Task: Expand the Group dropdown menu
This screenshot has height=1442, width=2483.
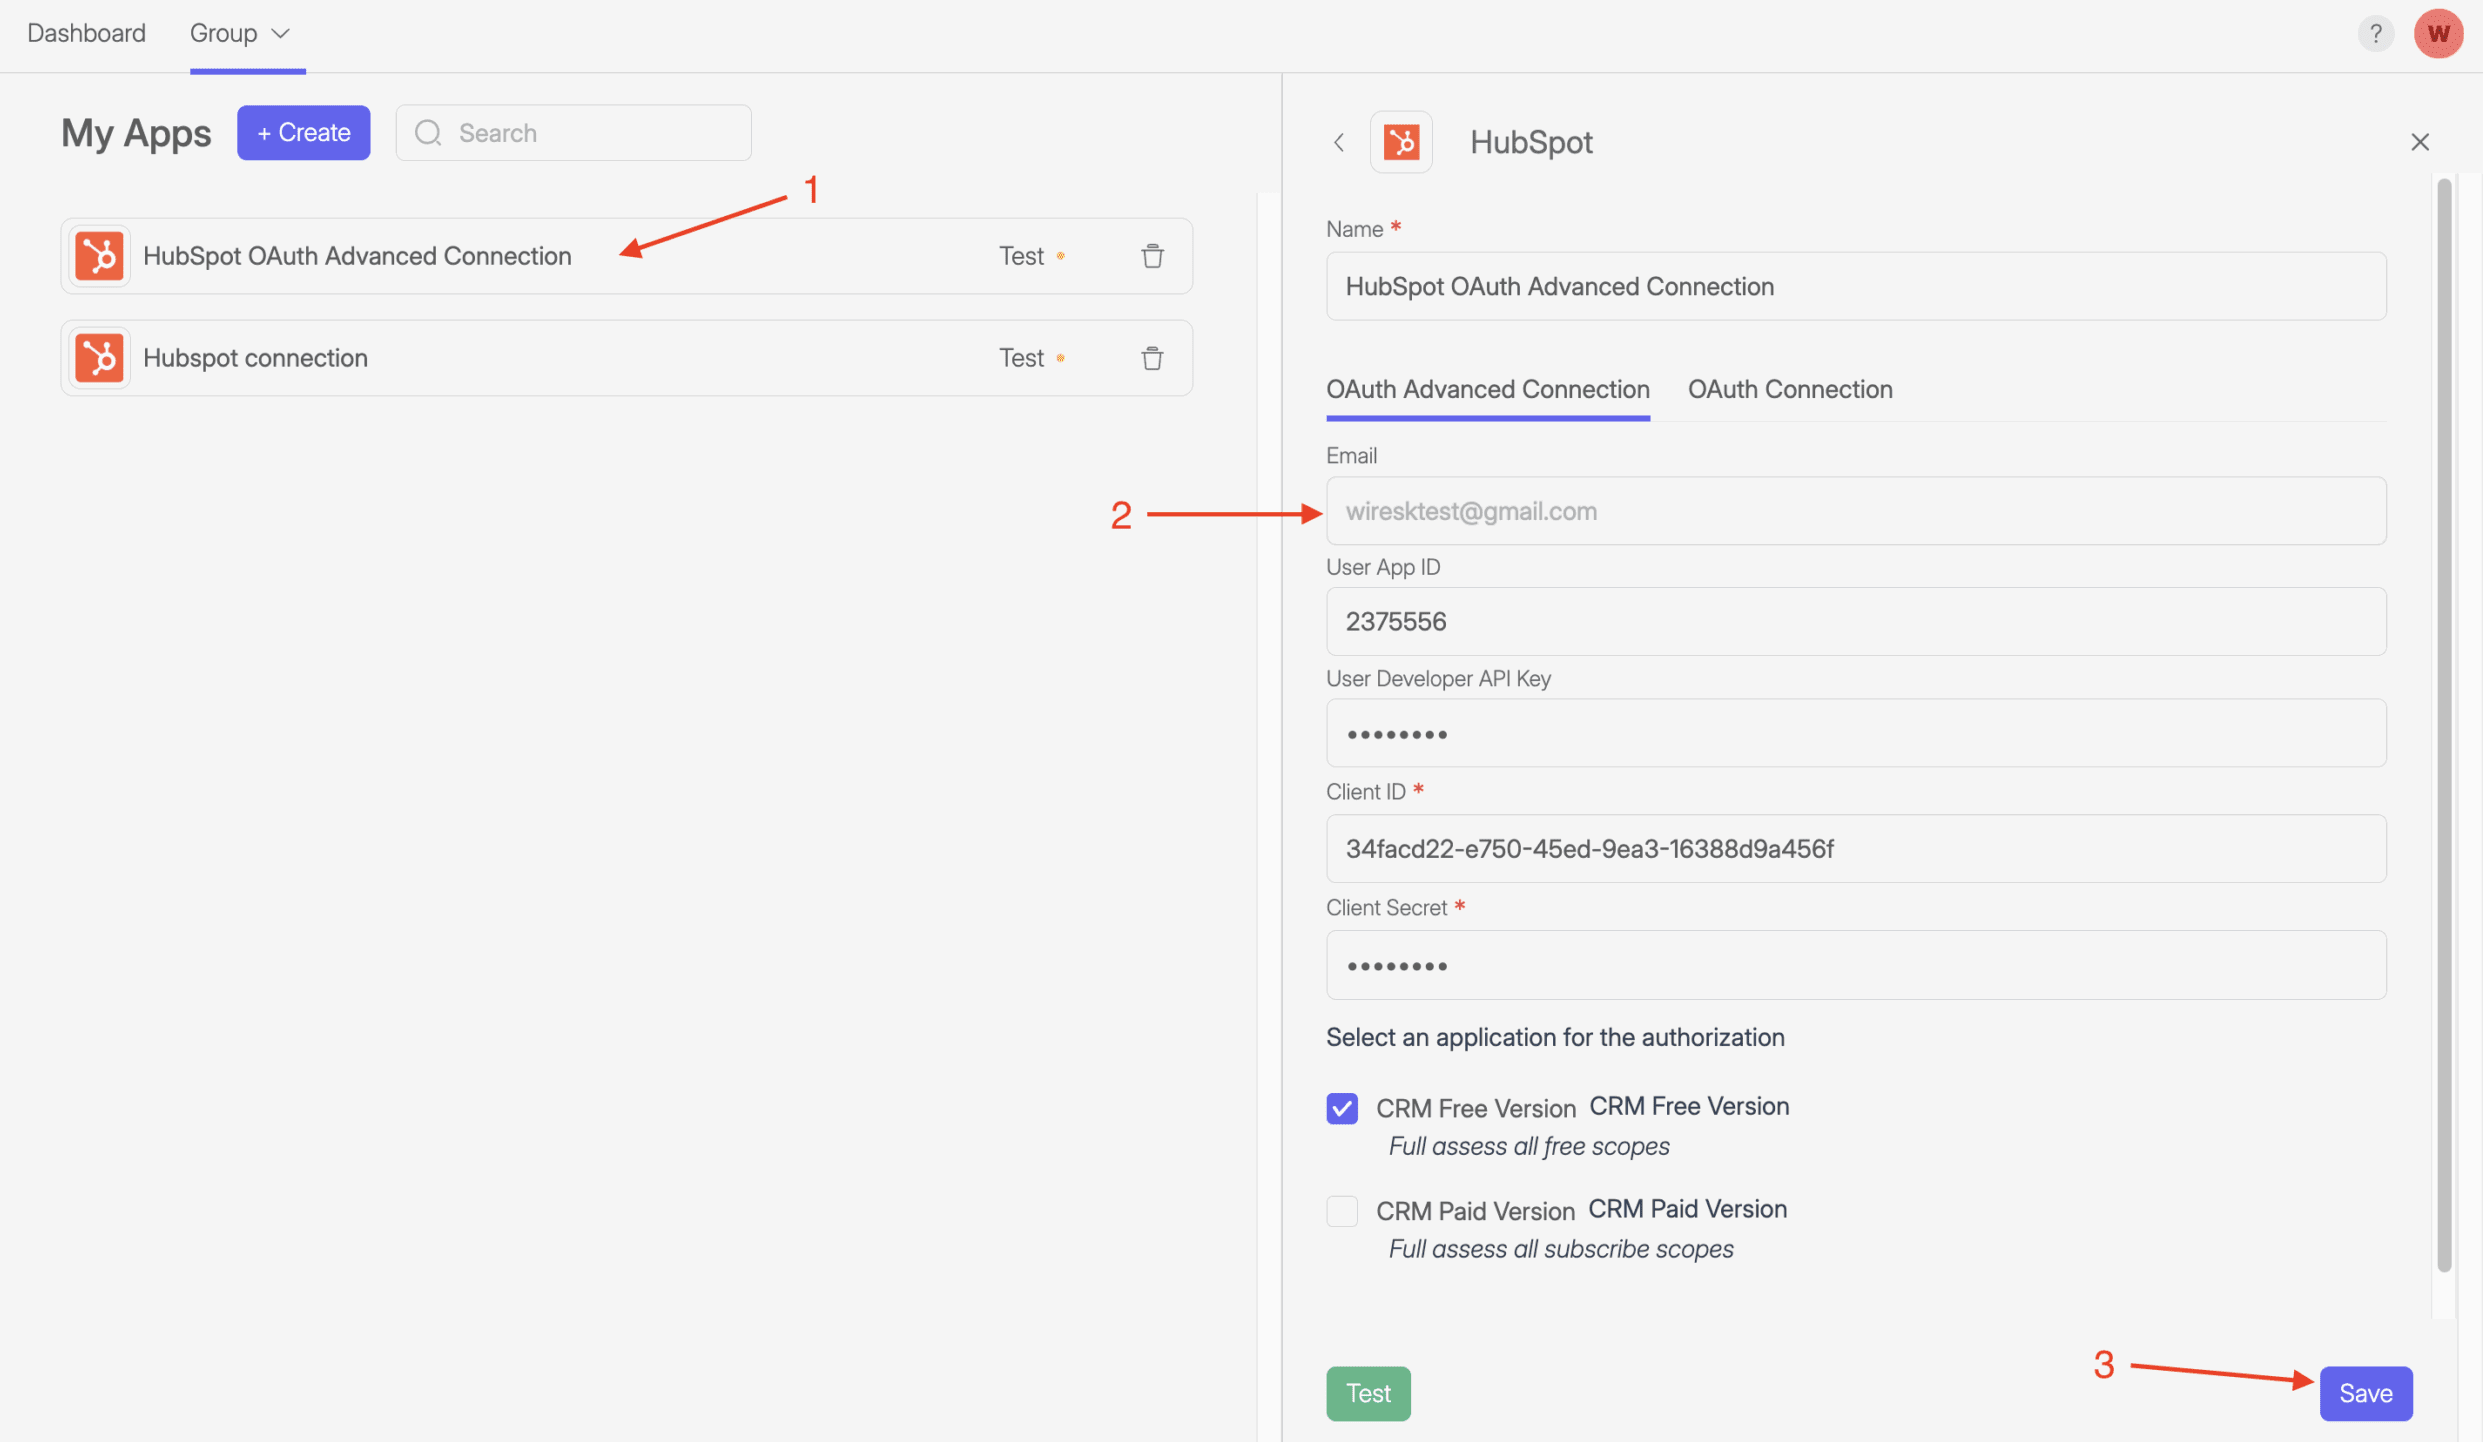Action: coord(240,34)
